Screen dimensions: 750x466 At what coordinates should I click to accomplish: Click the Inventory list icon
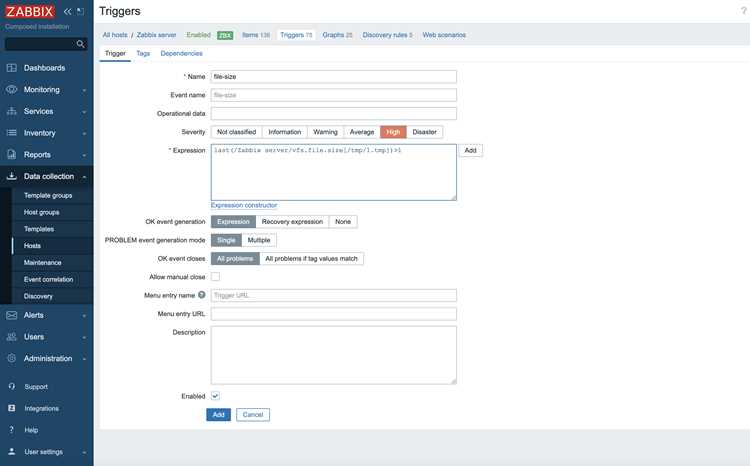pos(11,133)
